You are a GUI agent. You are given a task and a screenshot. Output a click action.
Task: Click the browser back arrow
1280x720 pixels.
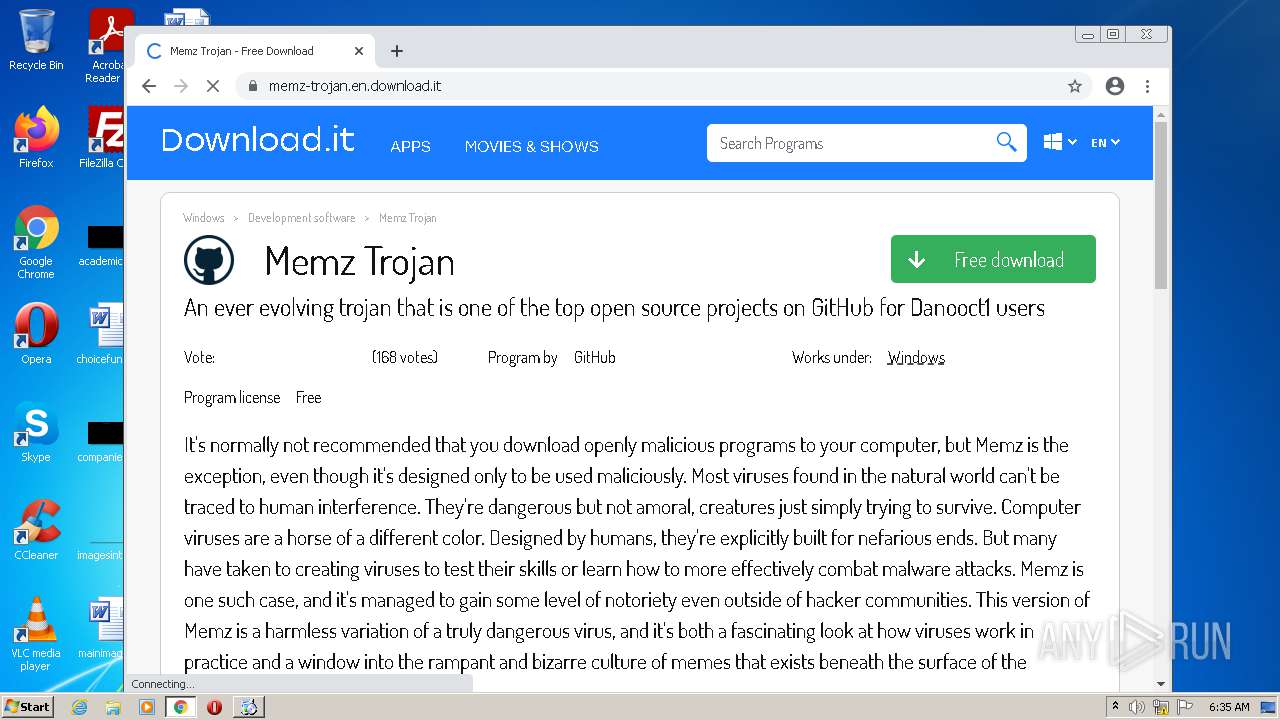(149, 86)
